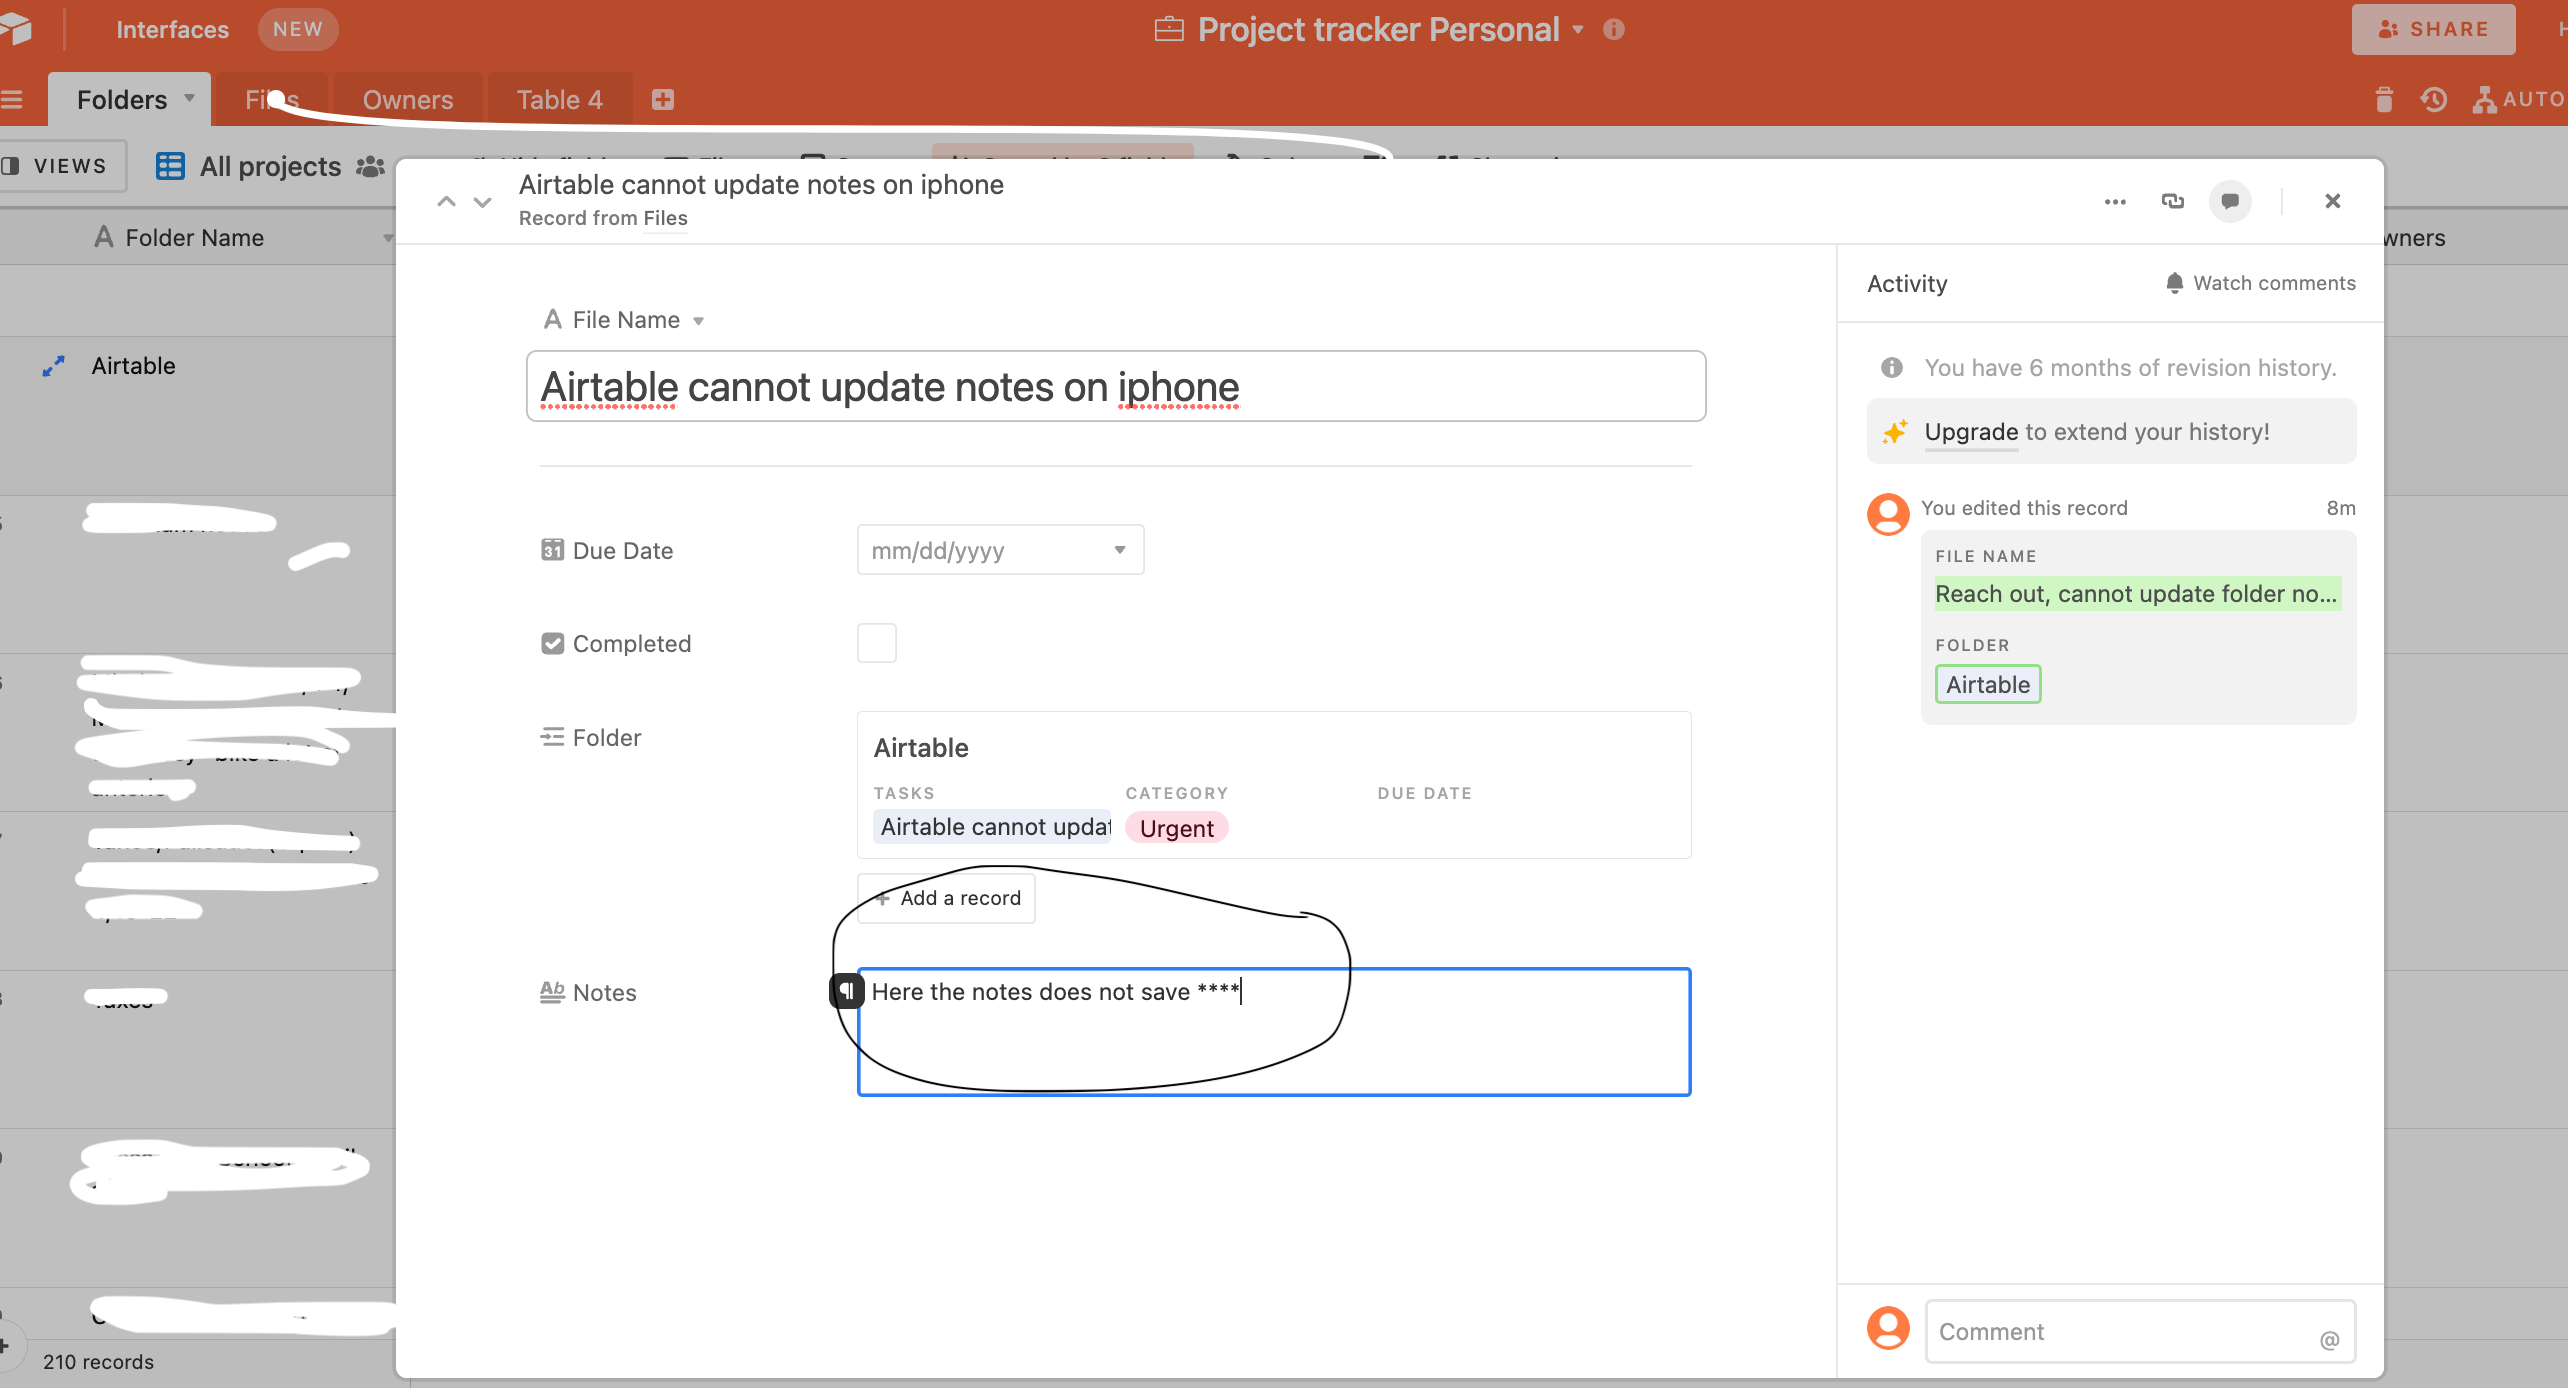Edit the File Name text field
The height and width of the screenshot is (1388, 2568).
tap(1116, 386)
